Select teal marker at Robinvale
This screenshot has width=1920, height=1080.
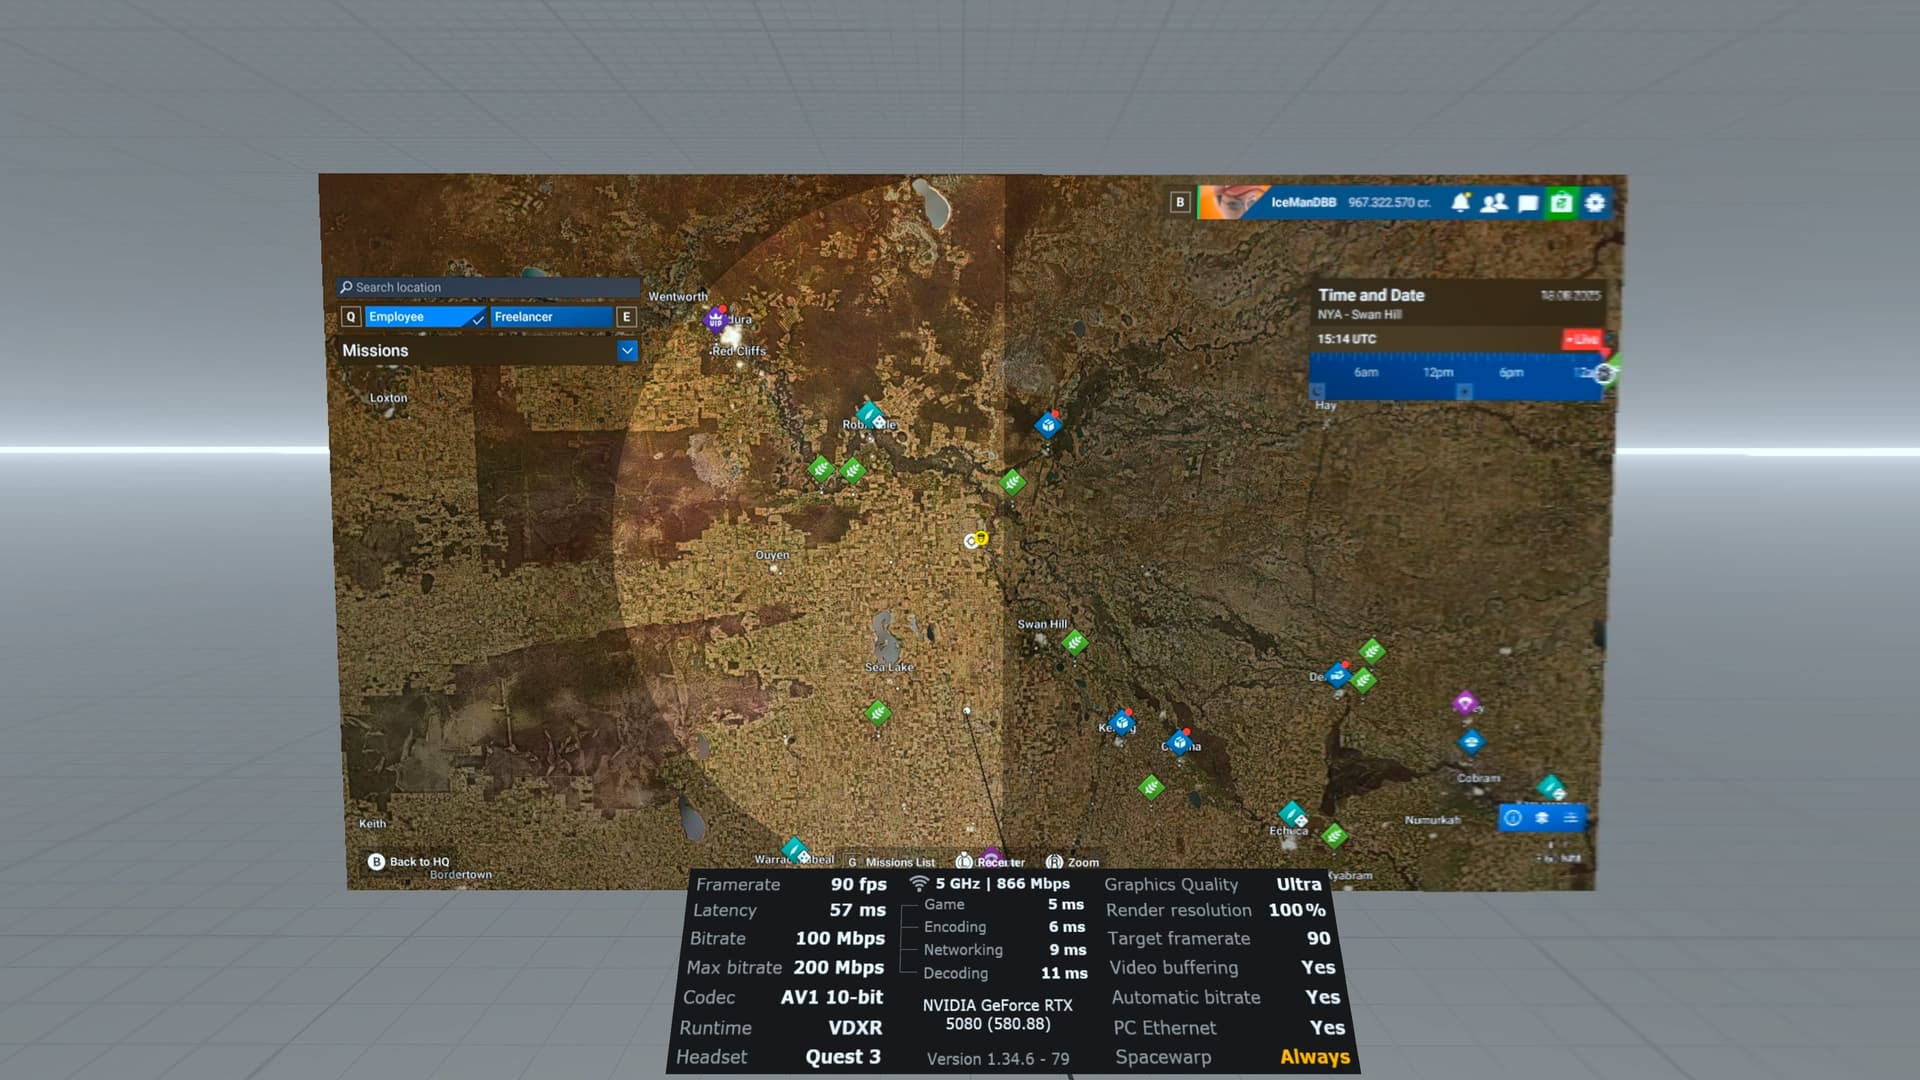869,414
